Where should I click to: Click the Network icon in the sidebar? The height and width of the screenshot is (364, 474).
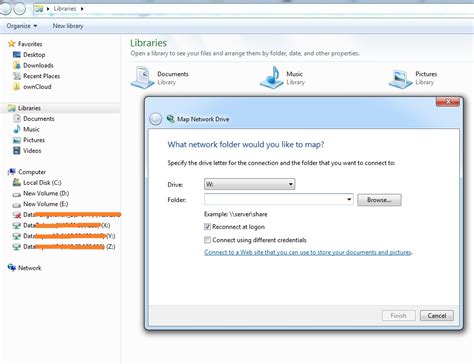[12, 268]
